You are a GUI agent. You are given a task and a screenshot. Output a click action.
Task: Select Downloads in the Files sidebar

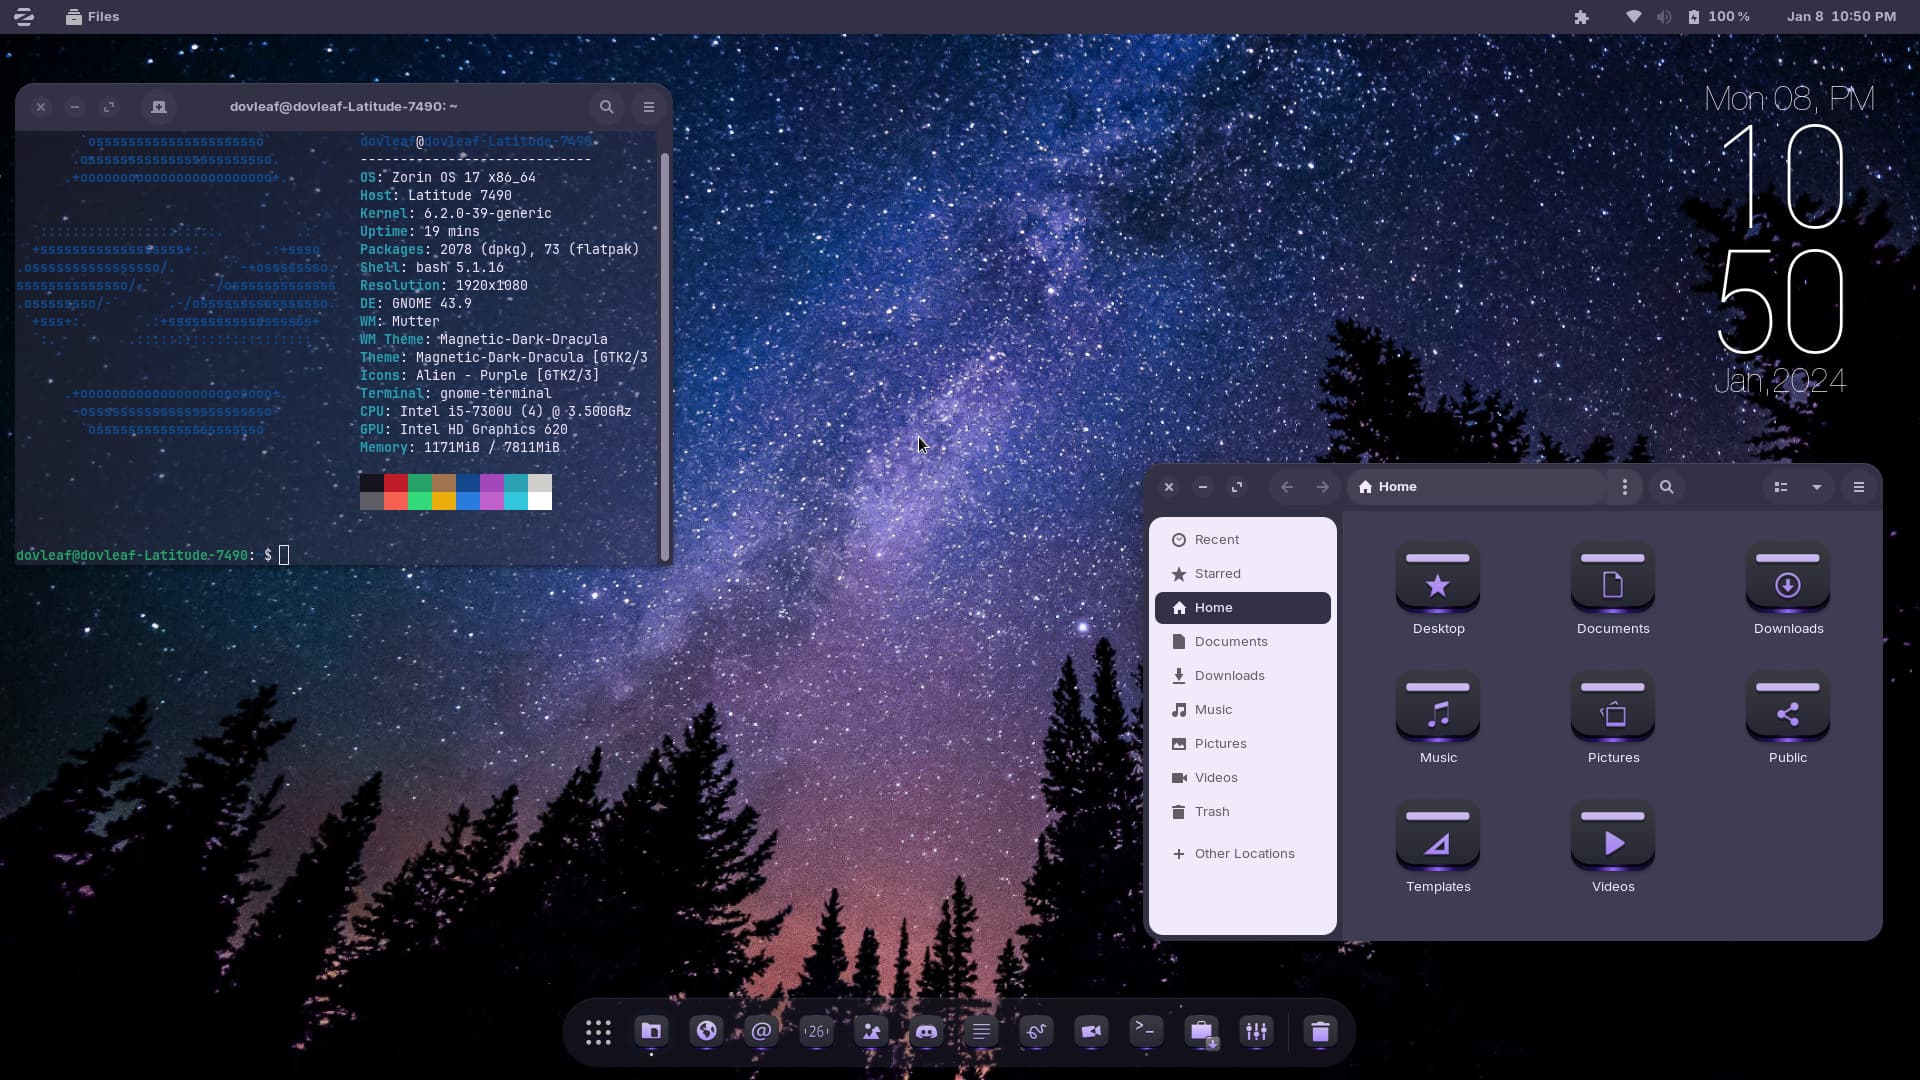[x=1229, y=676]
